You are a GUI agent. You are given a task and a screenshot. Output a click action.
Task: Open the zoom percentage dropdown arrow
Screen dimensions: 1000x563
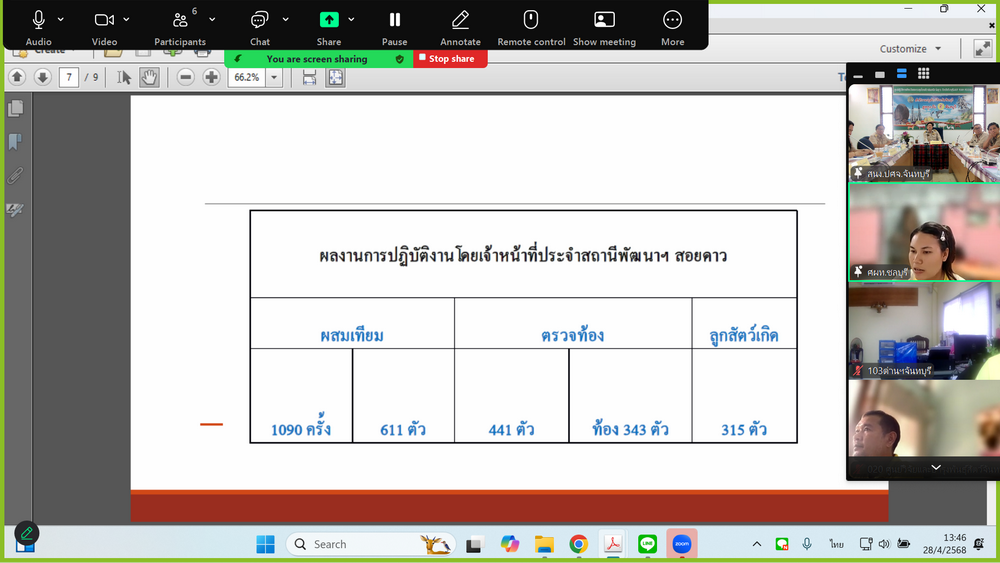pos(274,77)
